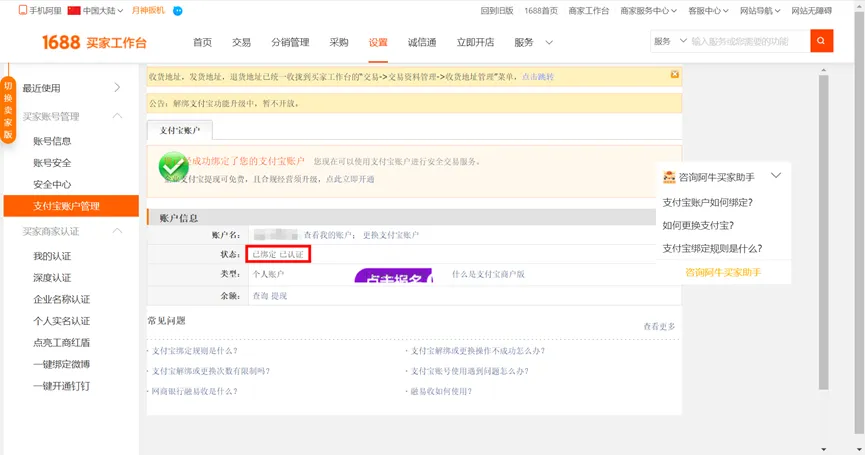Open the 中国大陆 region dropdown

pos(103,10)
